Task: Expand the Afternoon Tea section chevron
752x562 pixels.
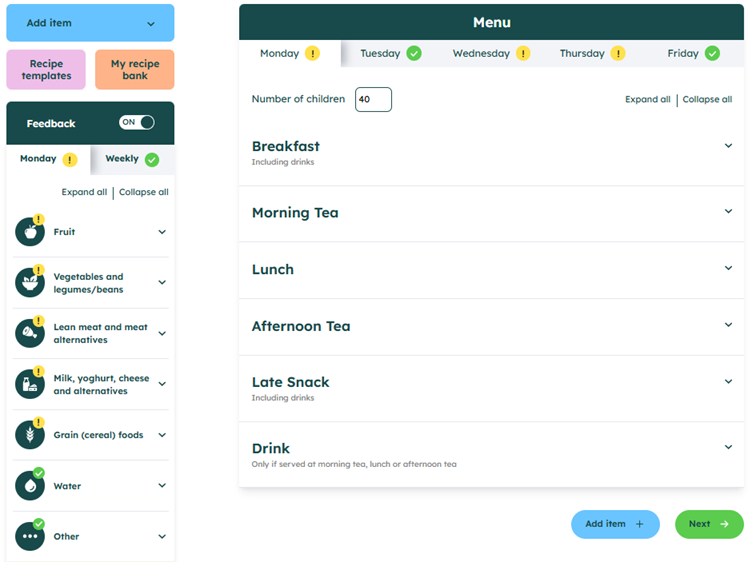Action: [728, 325]
